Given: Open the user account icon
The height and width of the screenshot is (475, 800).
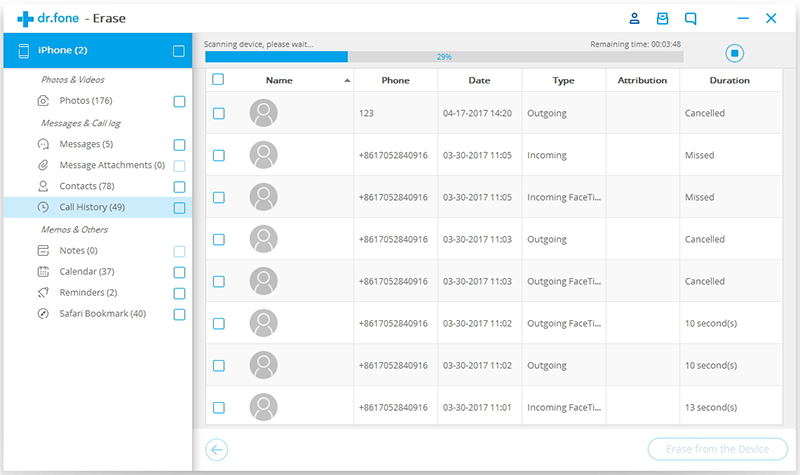Looking at the screenshot, I should click(634, 18).
